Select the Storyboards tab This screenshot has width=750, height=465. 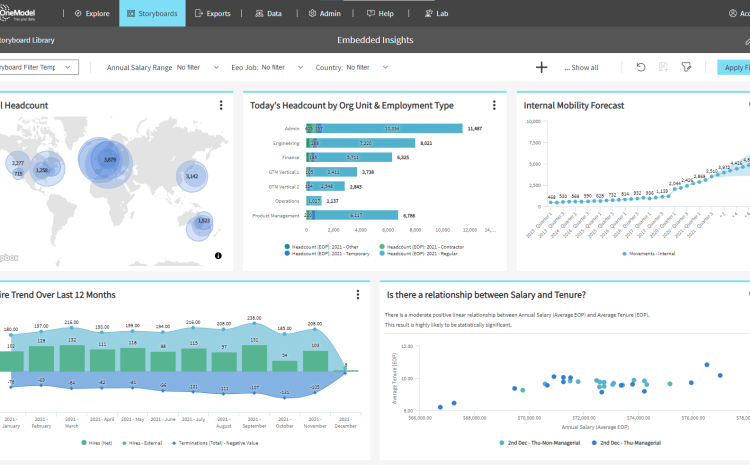pos(152,13)
